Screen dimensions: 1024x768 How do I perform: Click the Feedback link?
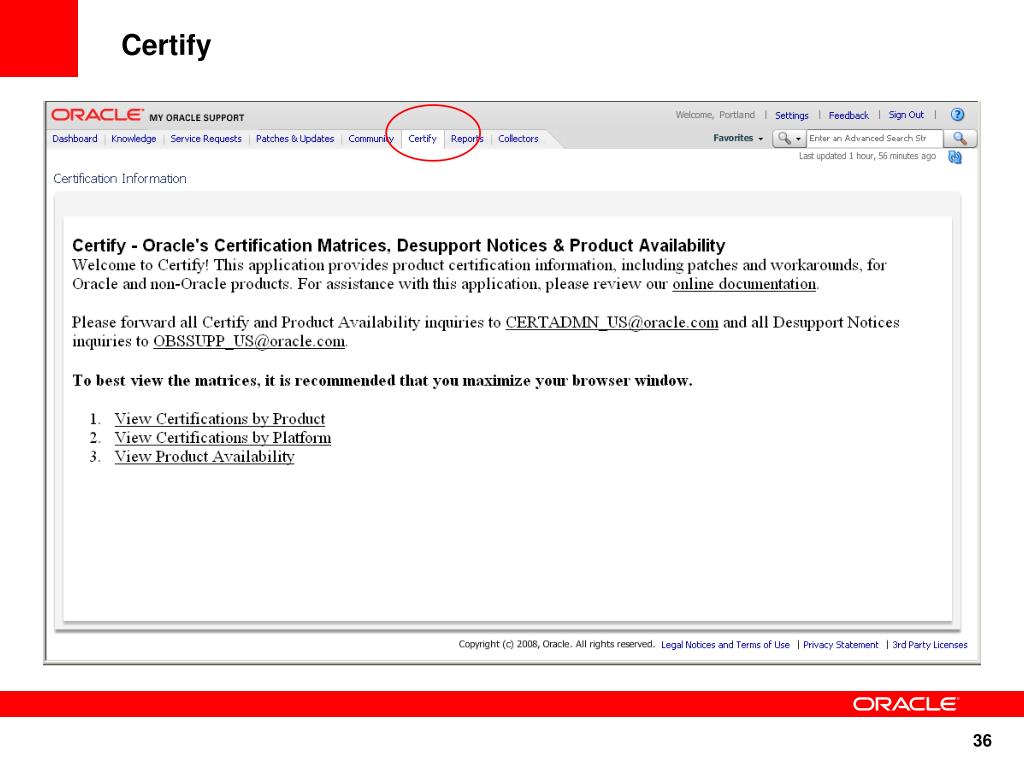pos(848,116)
